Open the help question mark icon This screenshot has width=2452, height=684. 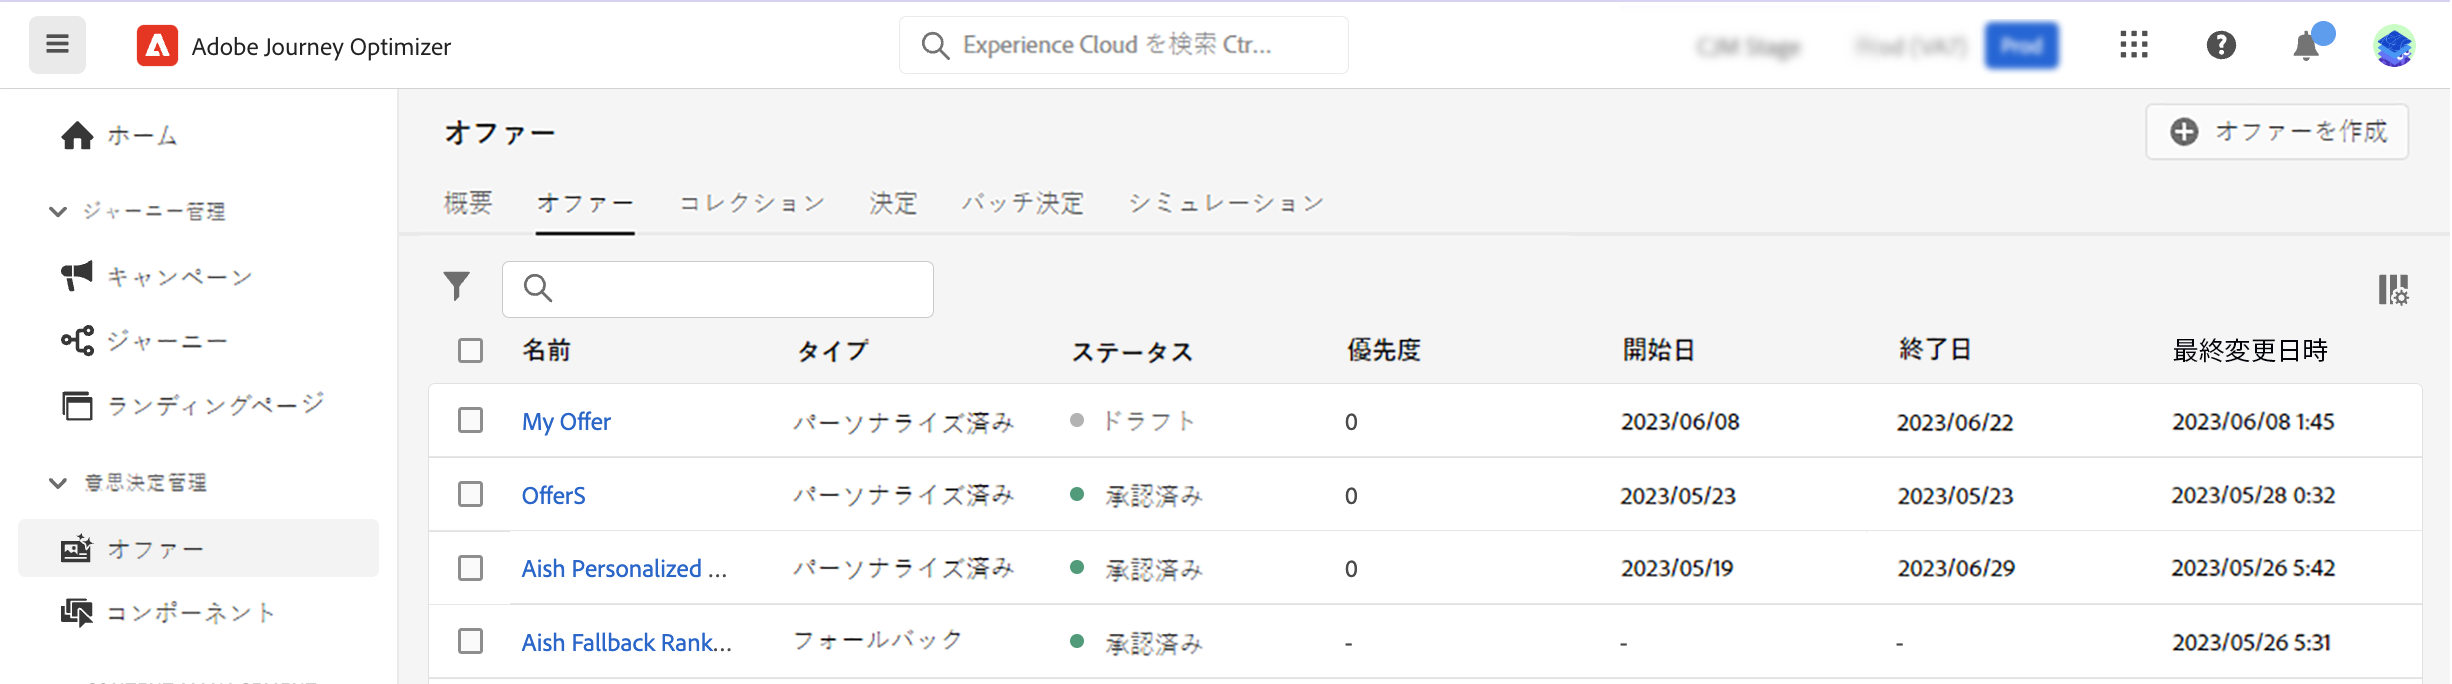[2220, 45]
